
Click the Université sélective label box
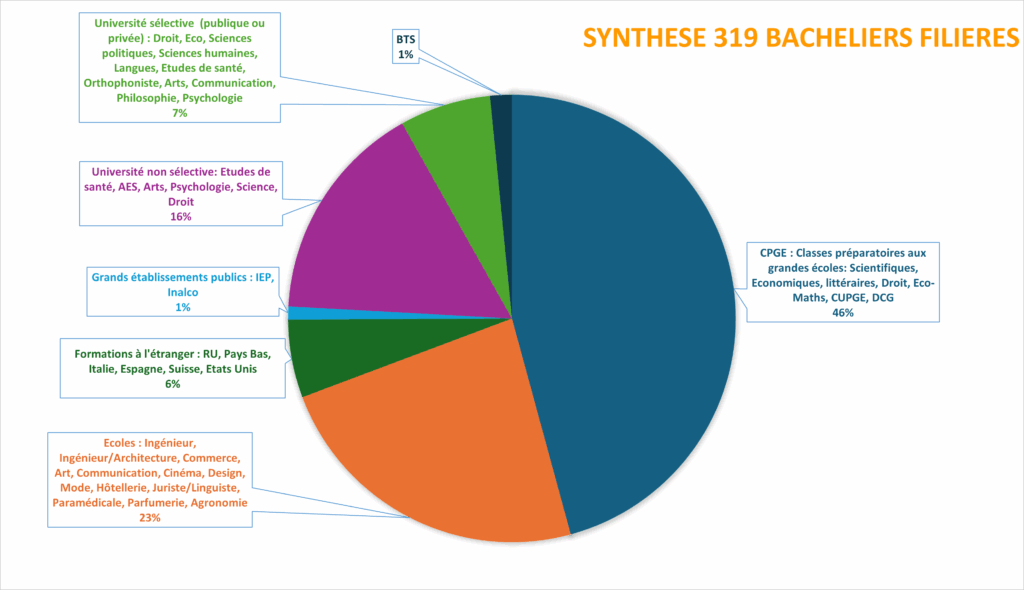[178, 67]
